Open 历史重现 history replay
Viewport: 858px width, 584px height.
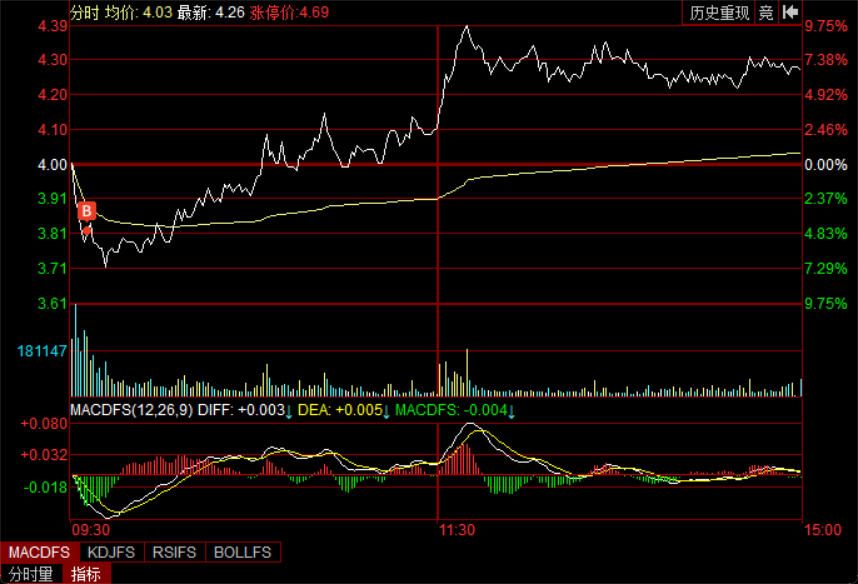pos(718,12)
